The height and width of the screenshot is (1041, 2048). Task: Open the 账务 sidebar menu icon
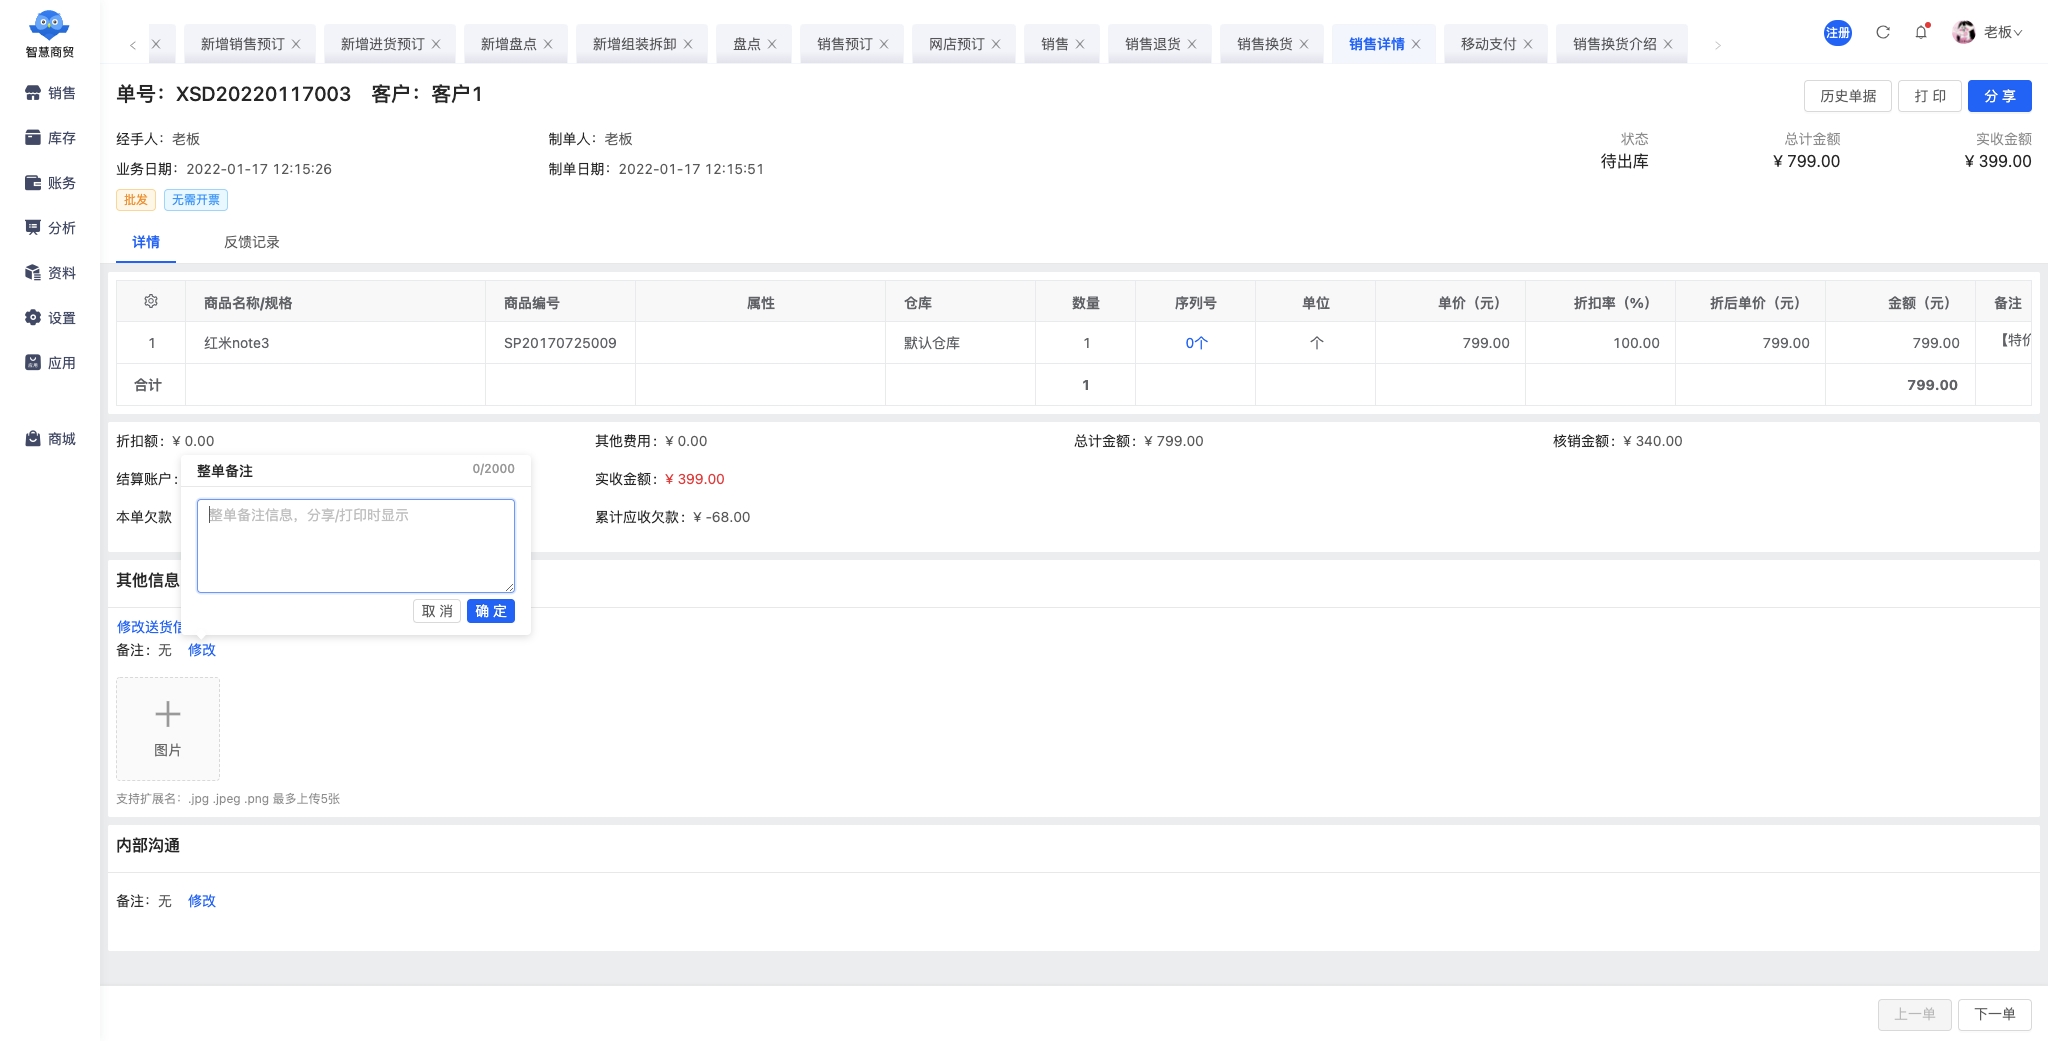pyautogui.click(x=33, y=183)
